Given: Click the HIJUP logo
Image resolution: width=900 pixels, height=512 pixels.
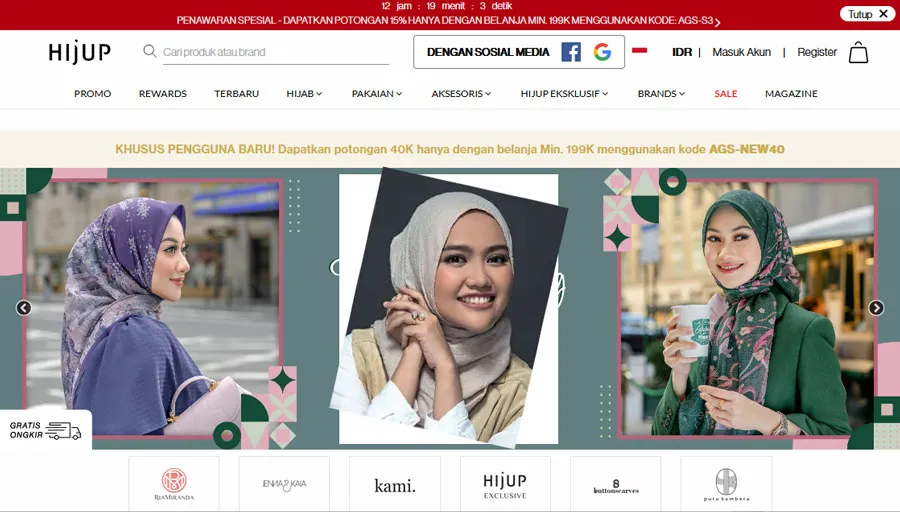Looking at the screenshot, I should coord(80,52).
